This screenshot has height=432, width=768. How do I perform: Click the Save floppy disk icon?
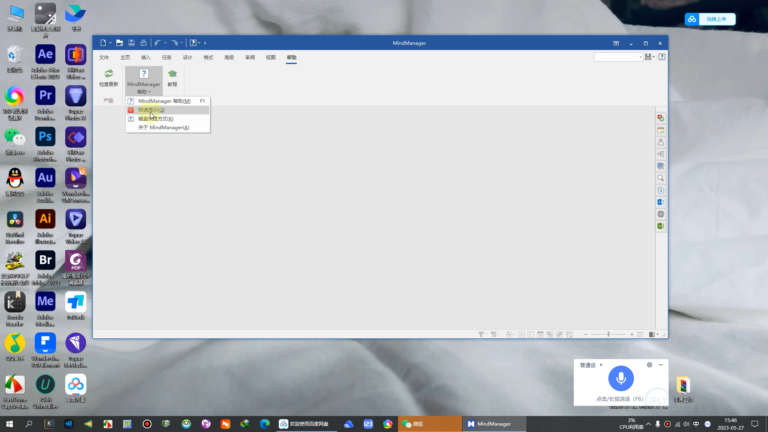coord(131,43)
